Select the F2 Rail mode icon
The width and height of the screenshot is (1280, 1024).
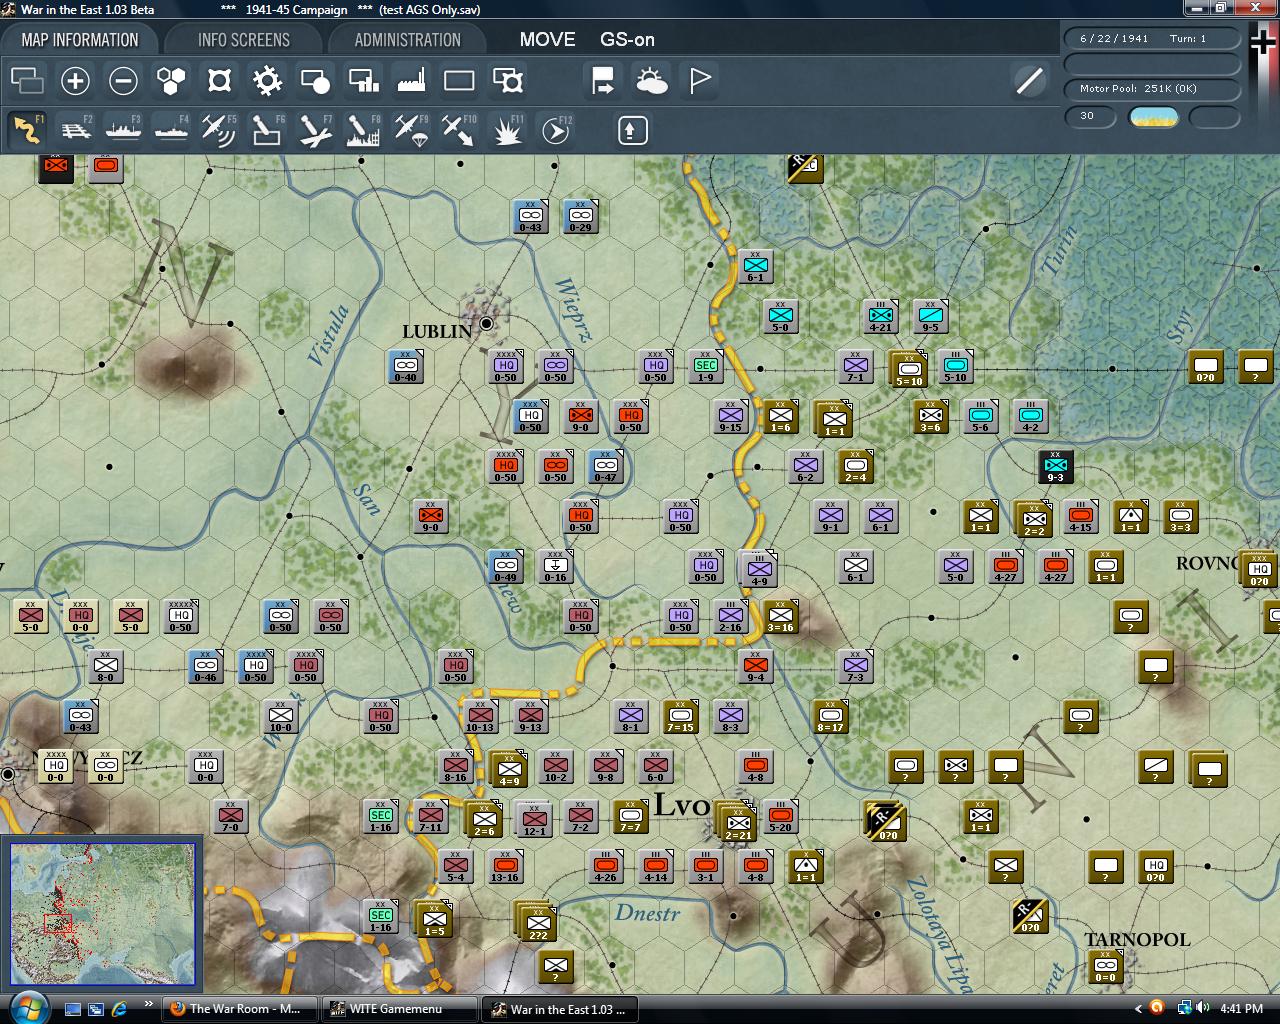(x=75, y=130)
